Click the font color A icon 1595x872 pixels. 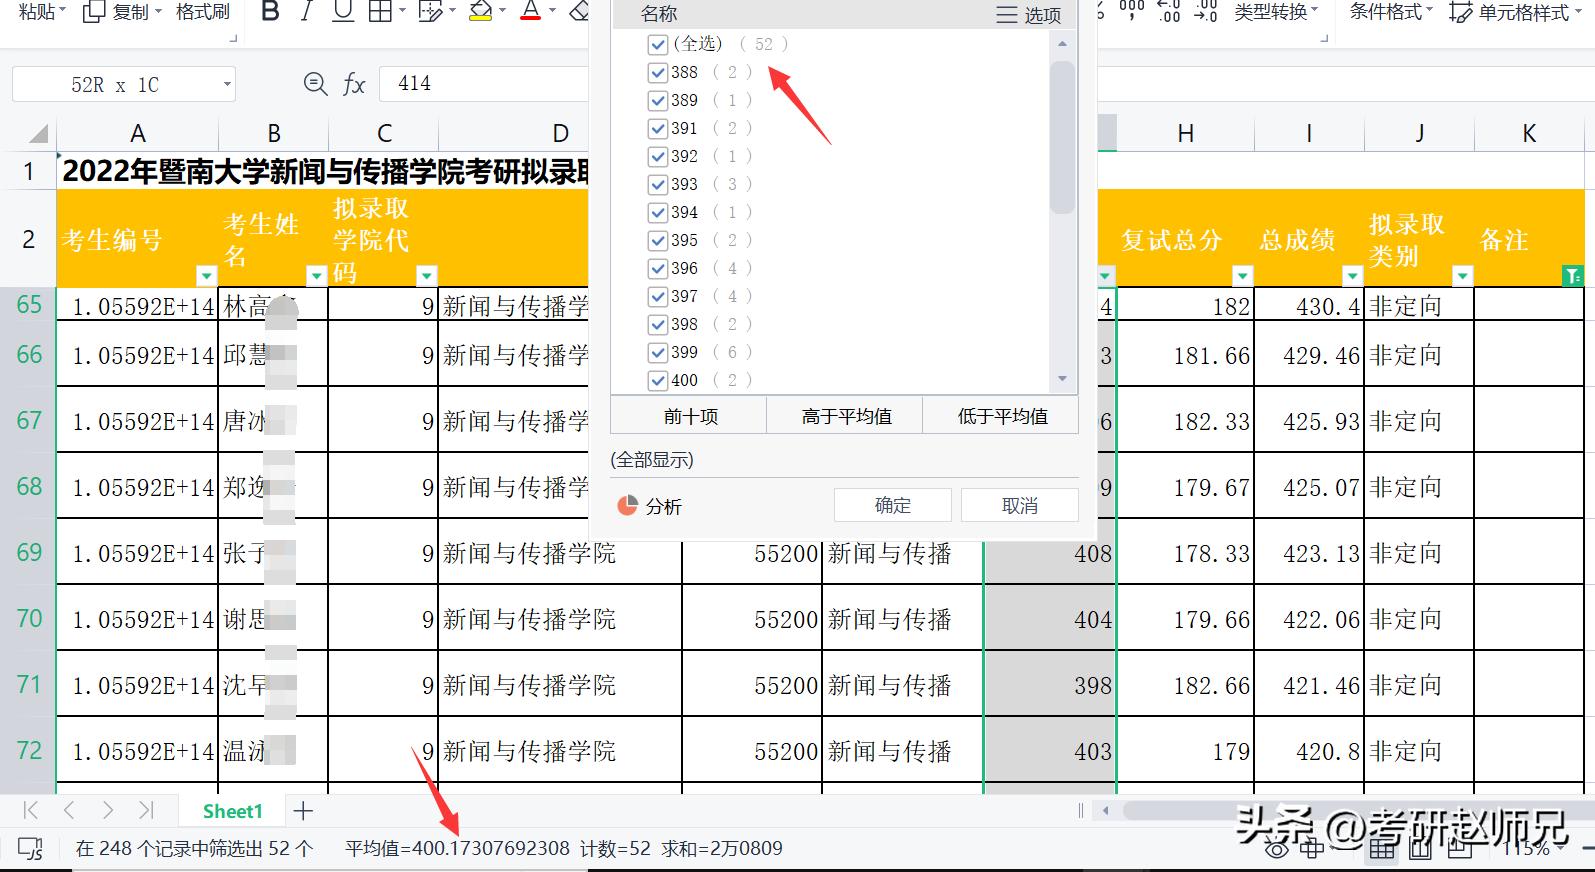pyautogui.click(x=531, y=12)
